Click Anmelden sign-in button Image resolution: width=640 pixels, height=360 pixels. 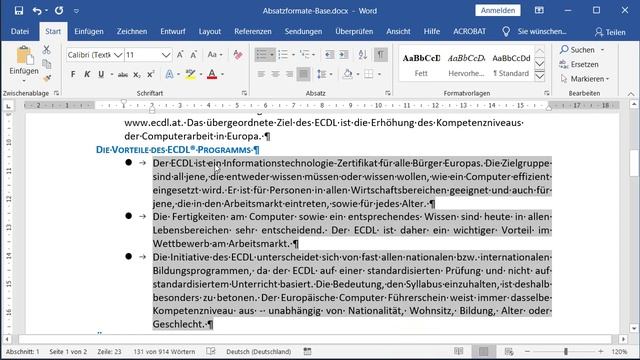498,11
